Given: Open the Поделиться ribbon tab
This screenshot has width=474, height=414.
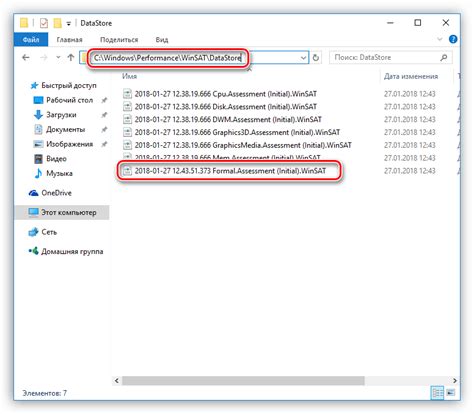Looking at the screenshot, I should pos(119,40).
